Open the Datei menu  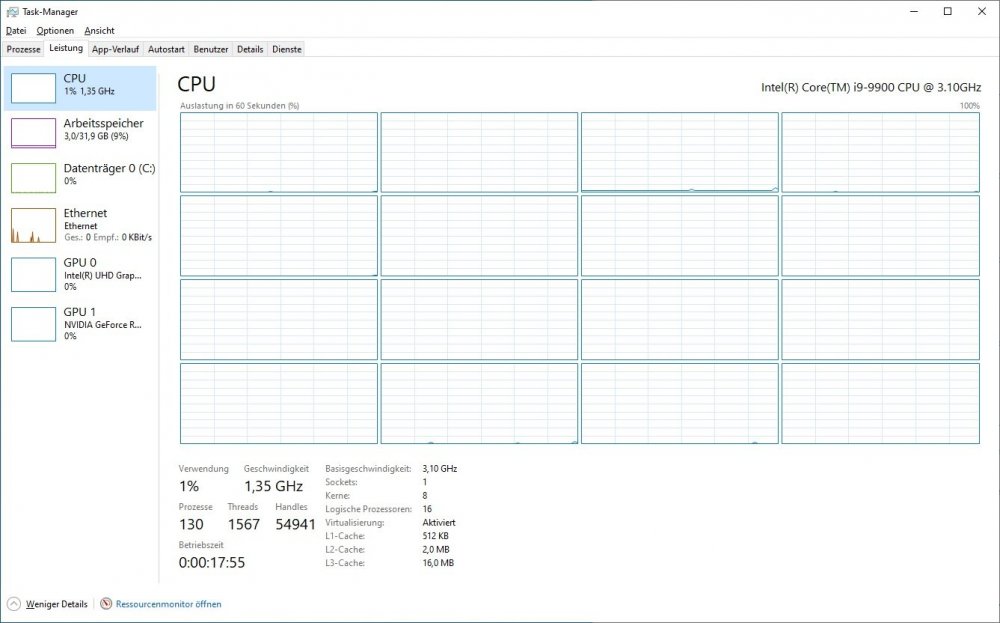tap(16, 31)
